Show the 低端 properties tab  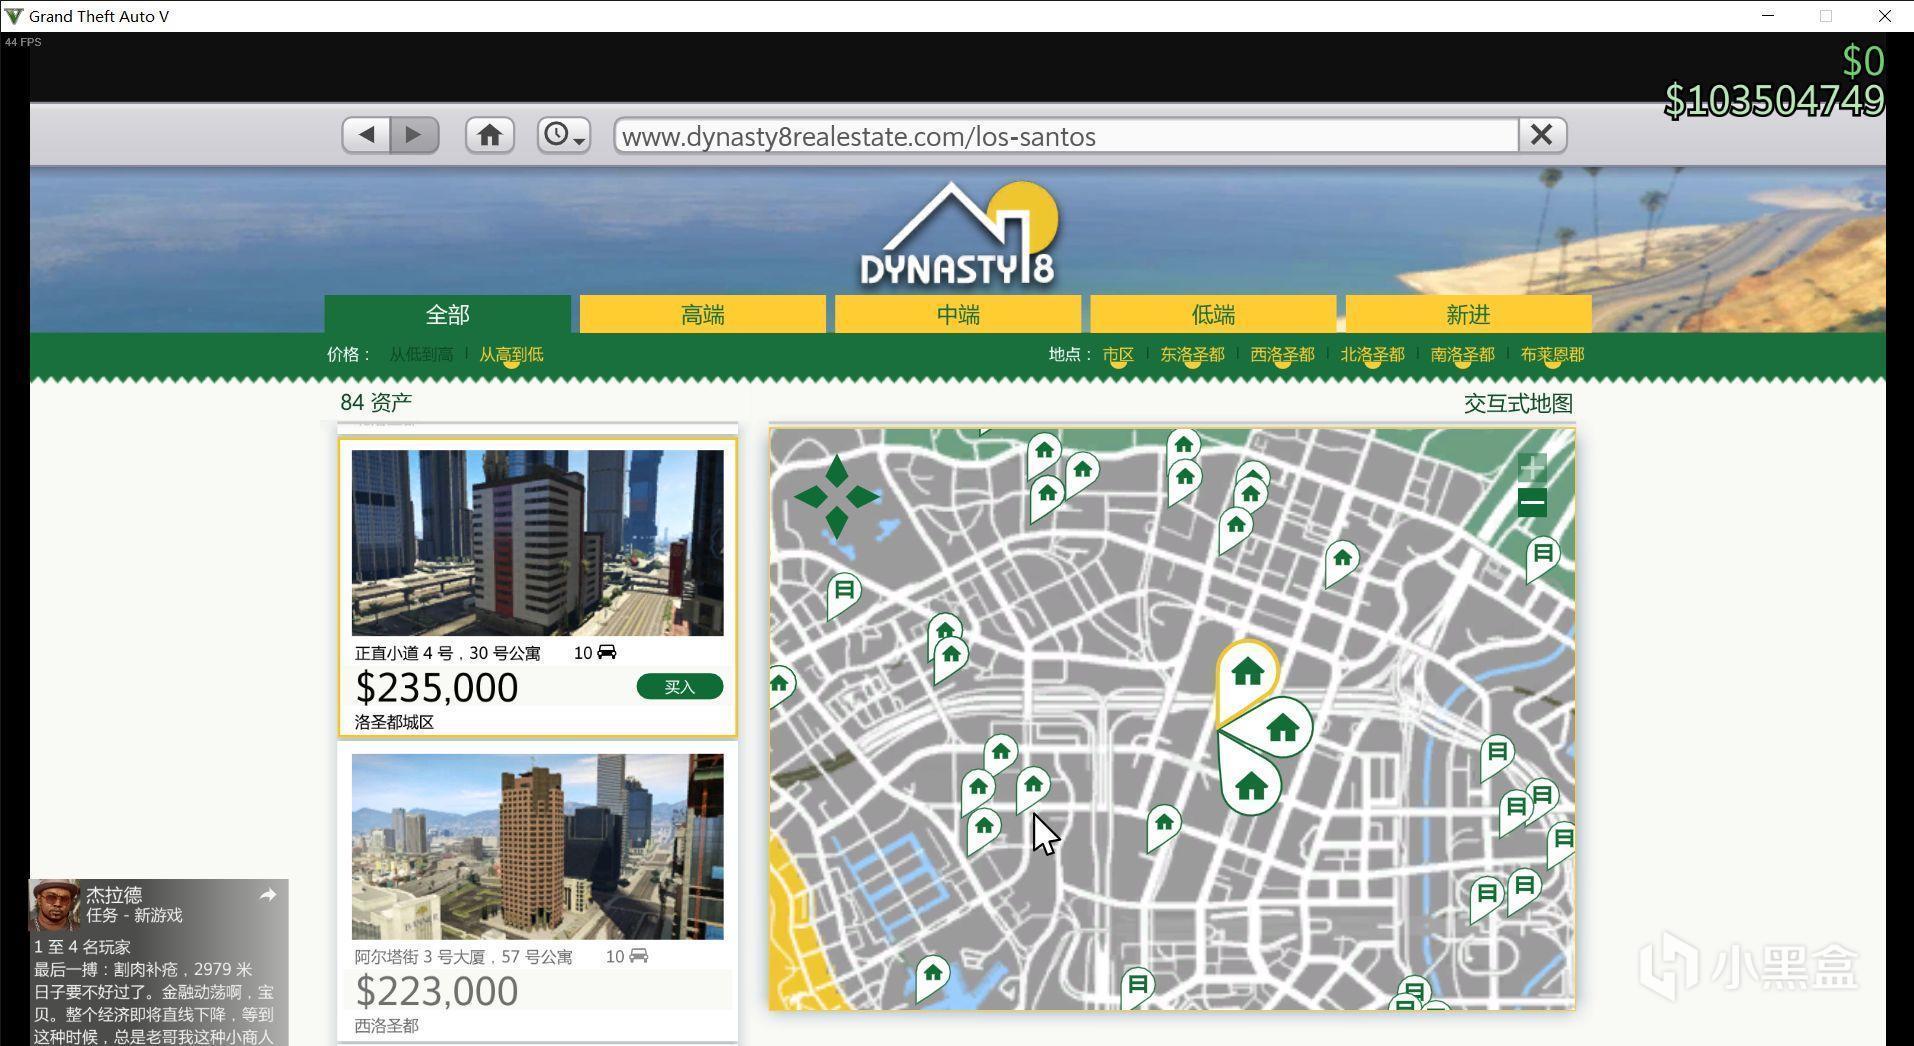(1213, 314)
